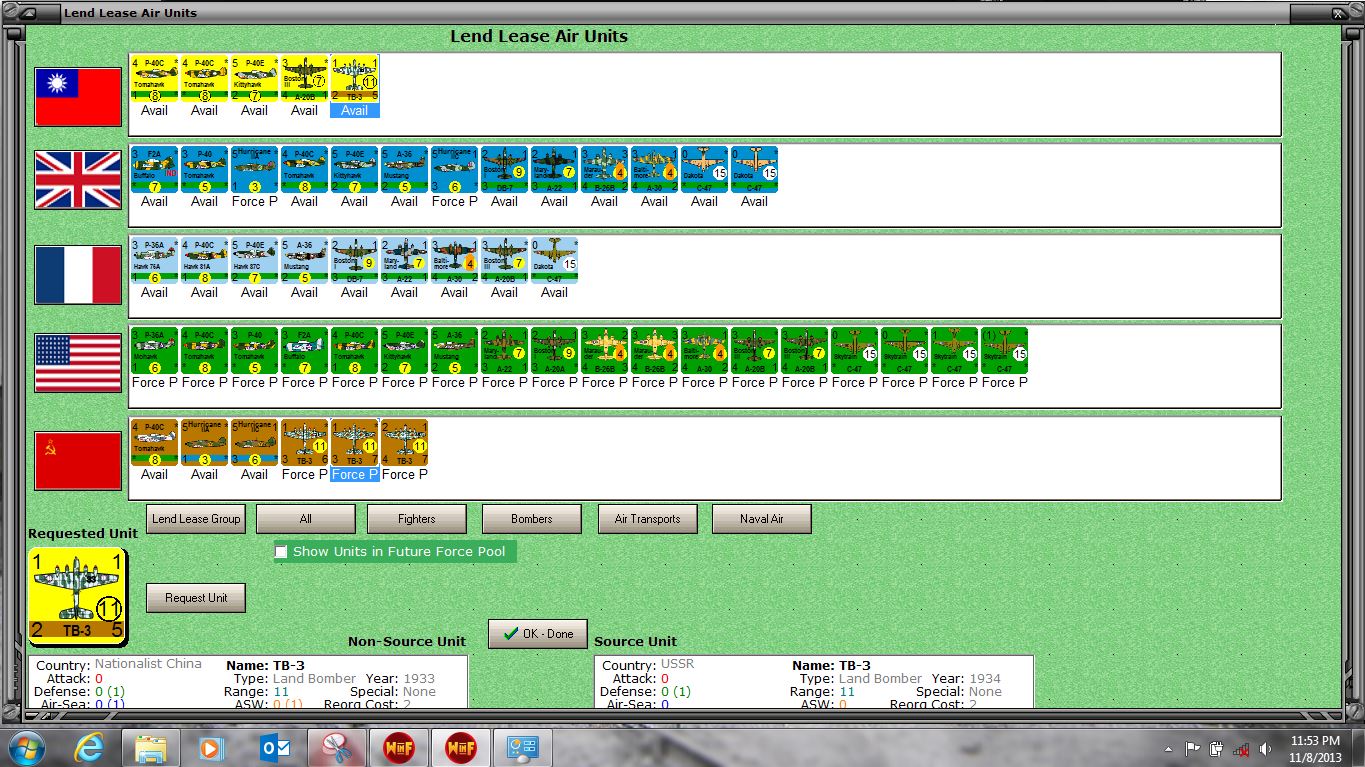Click the Soviet Union flag

click(x=78, y=461)
